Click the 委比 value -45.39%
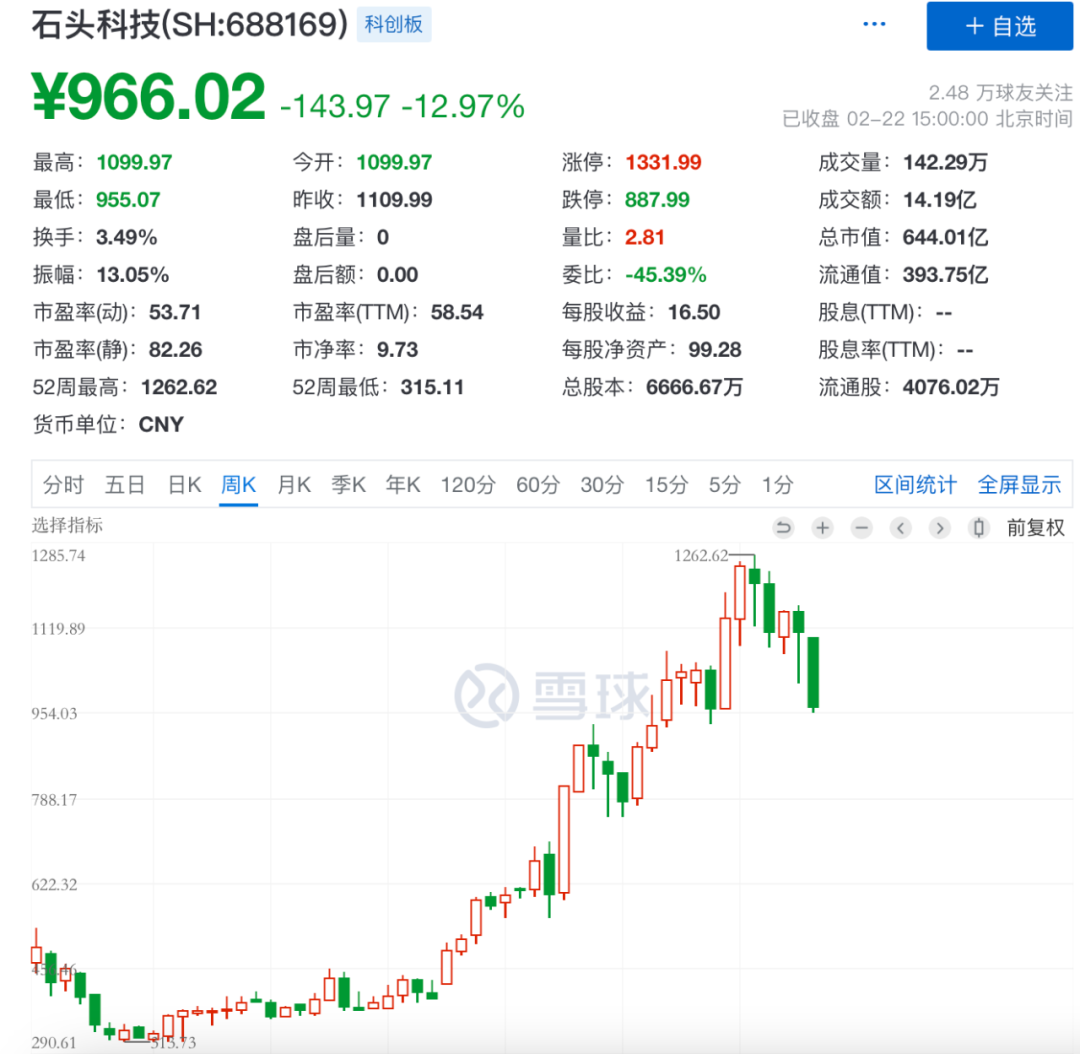Screen dimensions: 1080x1054 coord(666,275)
